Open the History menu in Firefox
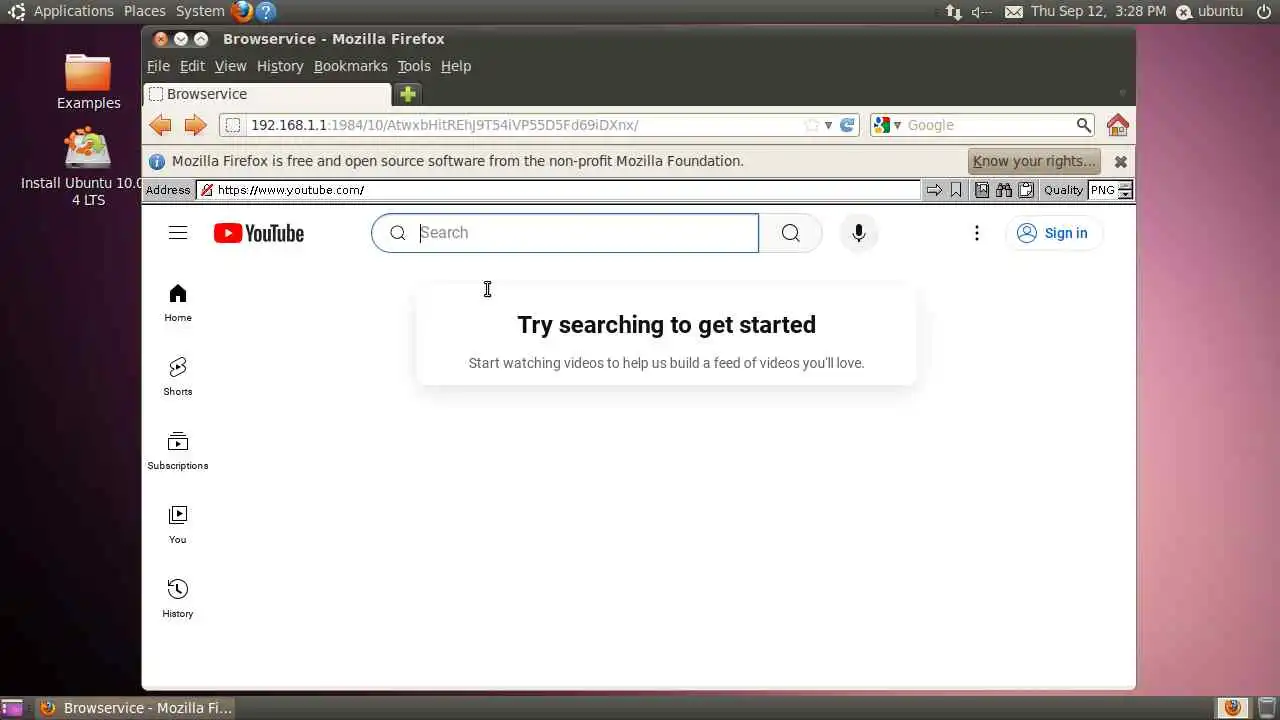Image resolution: width=1280 pixels, height=720 pixels. click(x=280, y=66)
